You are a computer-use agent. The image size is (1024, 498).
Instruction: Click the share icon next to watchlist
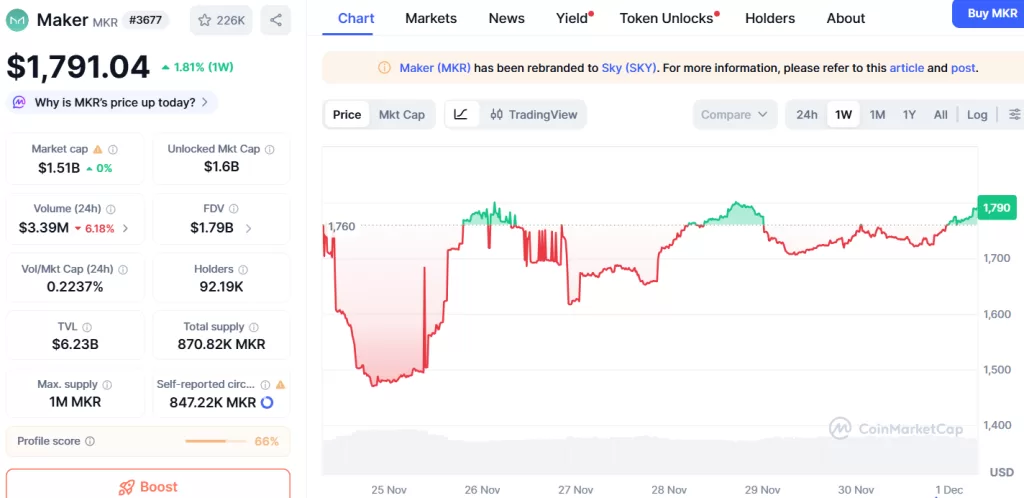click(275, 20)
